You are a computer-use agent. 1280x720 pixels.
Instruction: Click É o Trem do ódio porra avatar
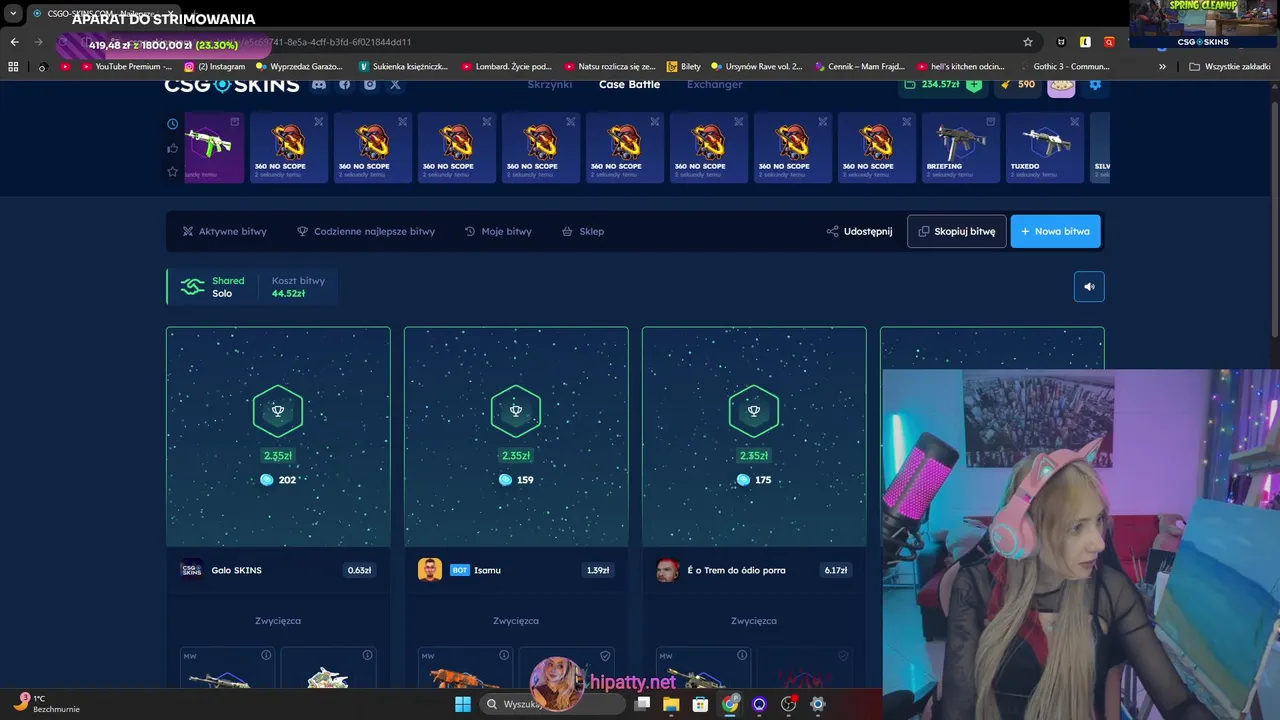(667, 570)
